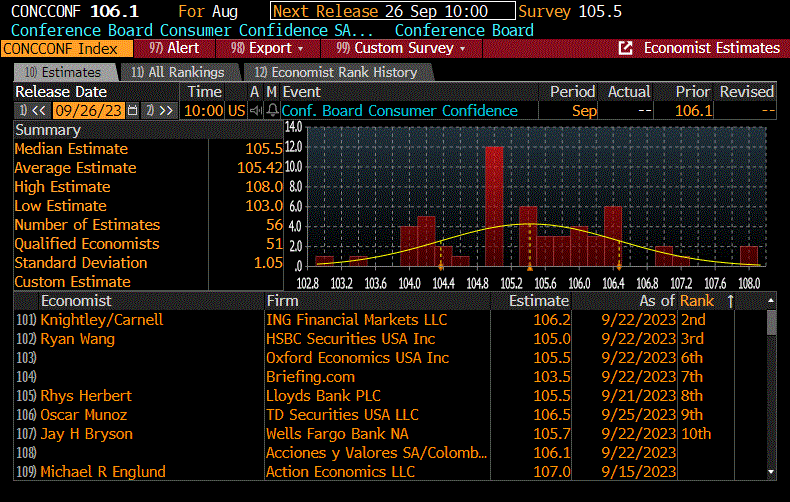
Task: Open Oxford Economics USA Inc row
Action: point(394,358)
